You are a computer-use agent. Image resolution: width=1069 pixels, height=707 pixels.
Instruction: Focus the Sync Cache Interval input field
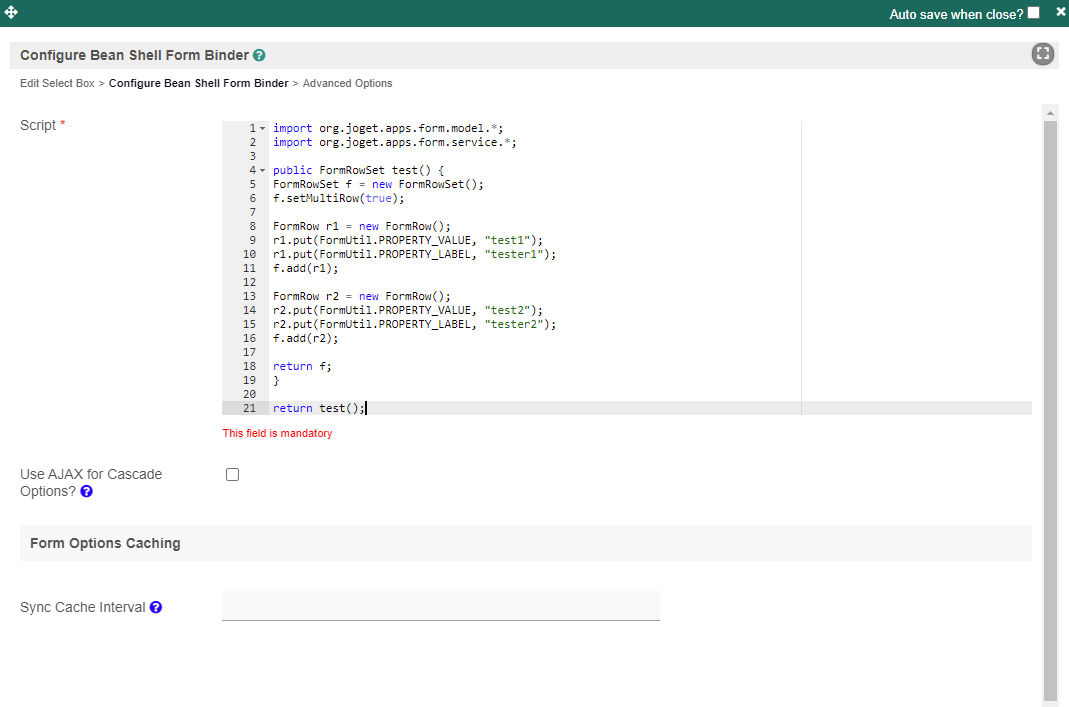440,606
